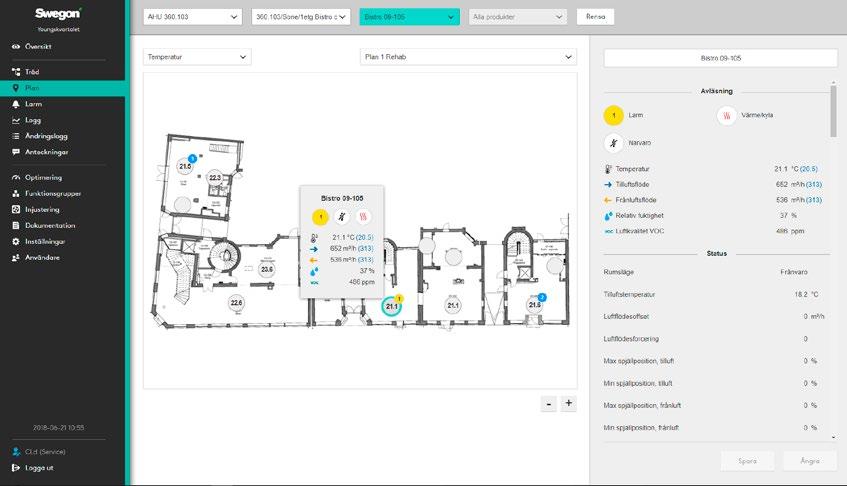Open the Träd tree view
Screen dimensions: 847x486
coord(32,72)
